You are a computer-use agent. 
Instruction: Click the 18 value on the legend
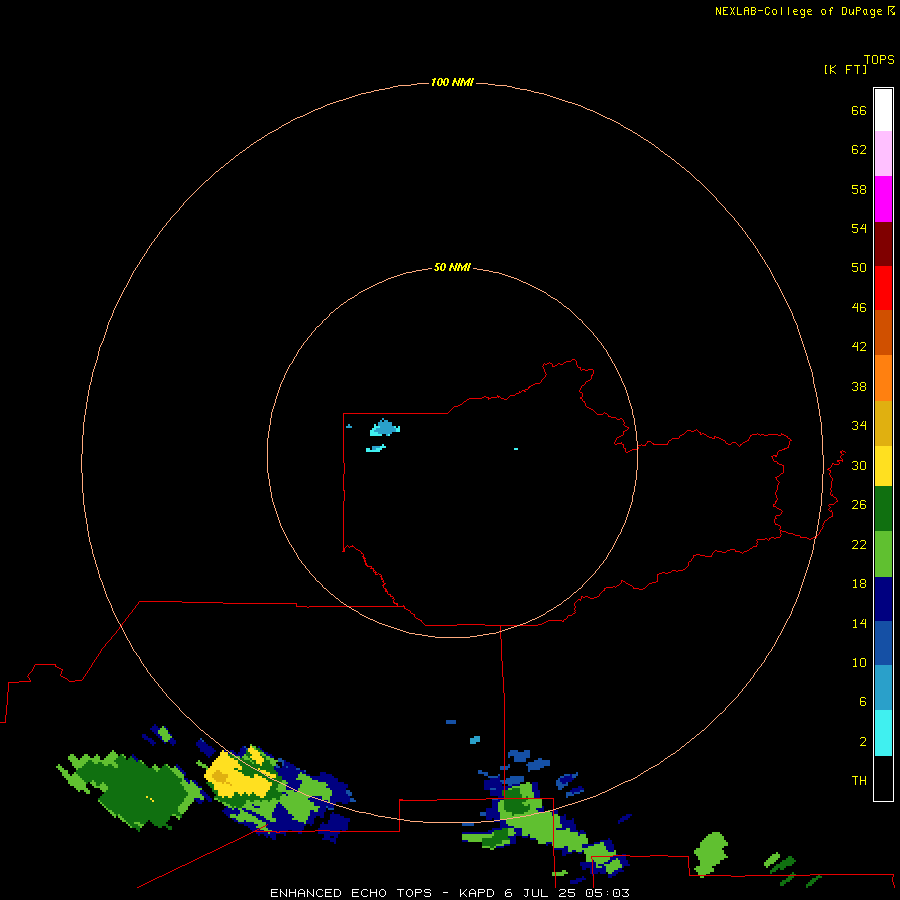click(859, 584)
